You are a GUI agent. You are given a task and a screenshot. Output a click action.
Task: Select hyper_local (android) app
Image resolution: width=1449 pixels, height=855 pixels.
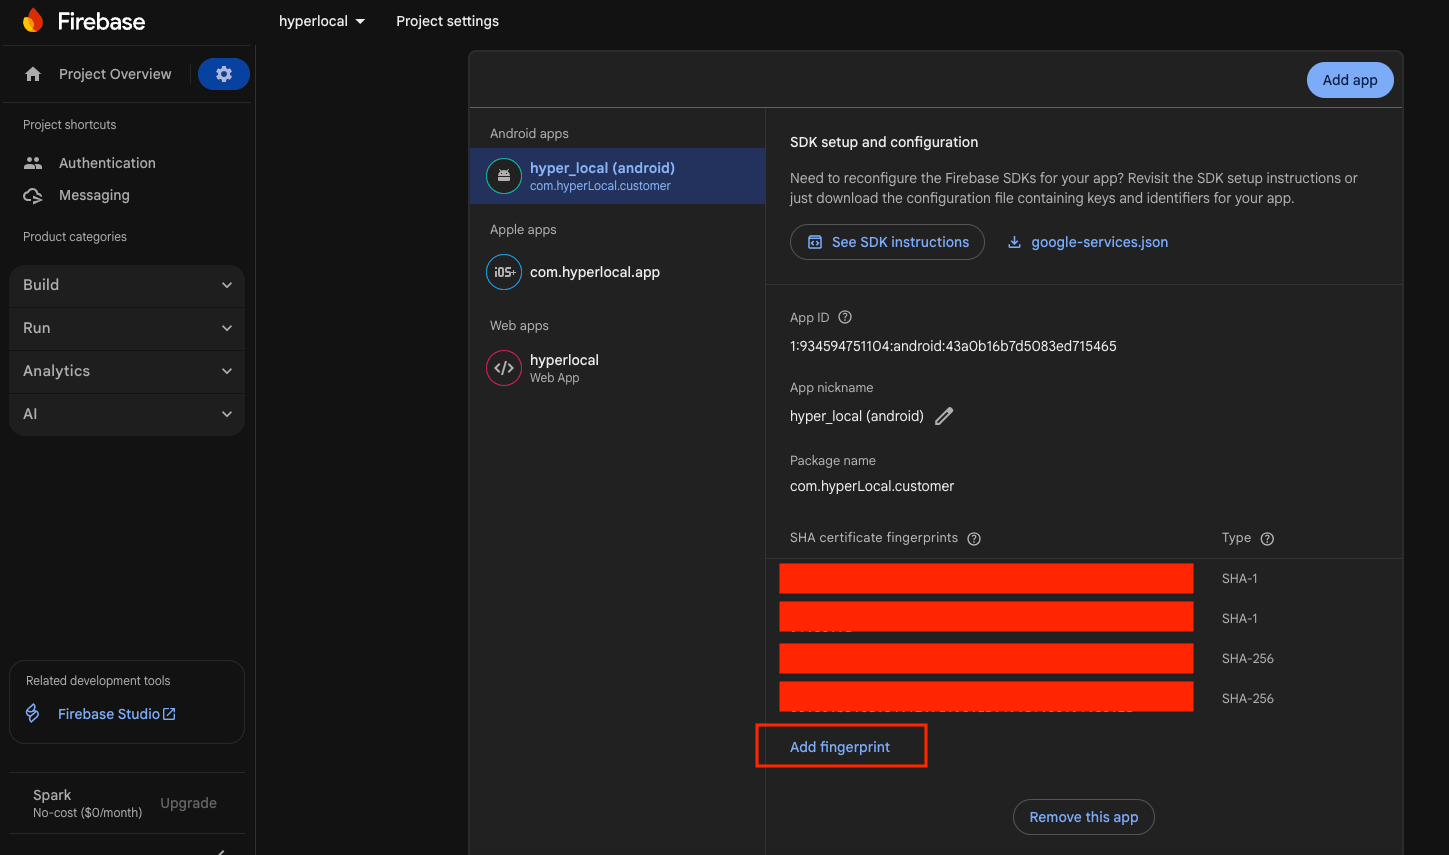(x=617, y=176)
